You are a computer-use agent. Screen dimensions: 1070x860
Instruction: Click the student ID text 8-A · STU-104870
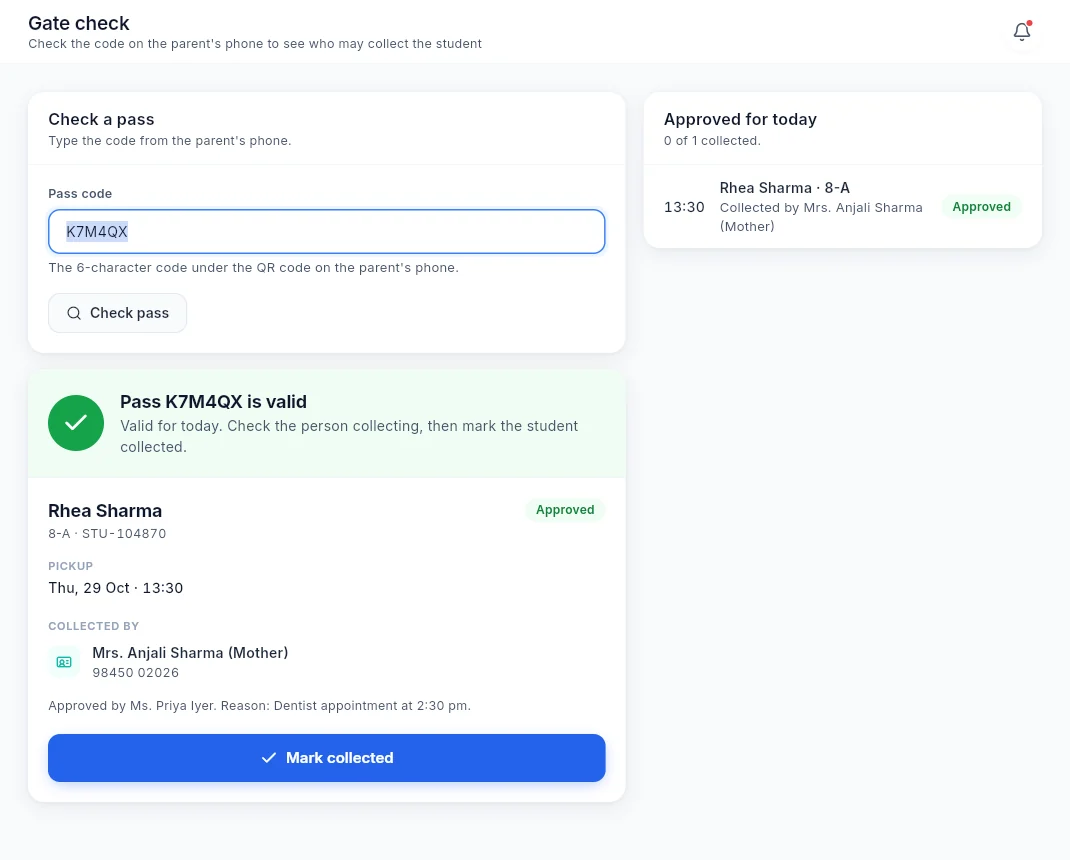pyautogui.click(x=107, y=534)
